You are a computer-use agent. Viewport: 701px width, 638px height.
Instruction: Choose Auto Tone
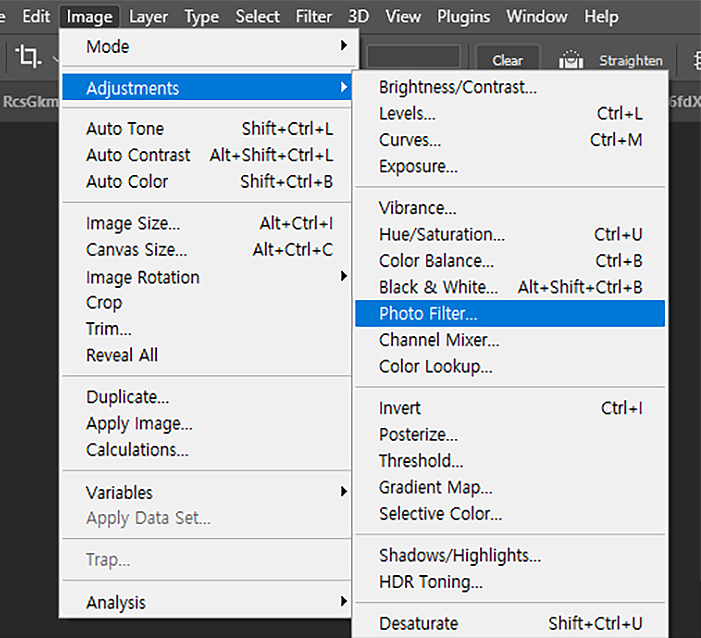(x=206, y=129)
